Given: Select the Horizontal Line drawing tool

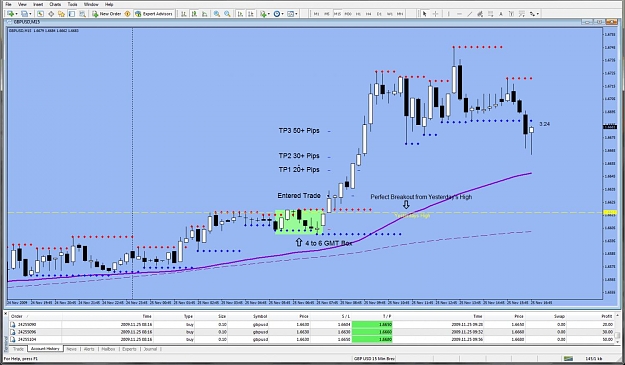Looking at the screenshot, I should click(x=459, y=14).
